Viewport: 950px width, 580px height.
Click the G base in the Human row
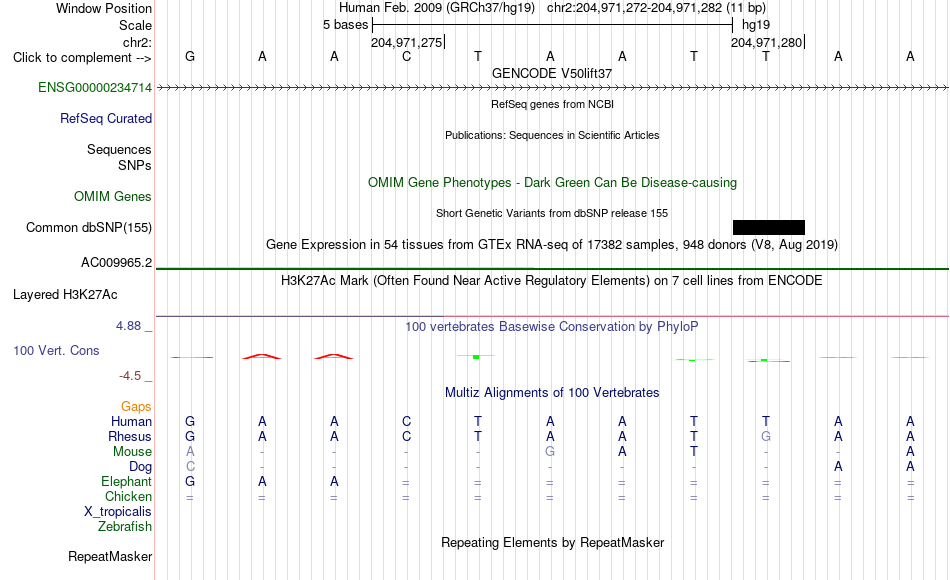[190, 421]
